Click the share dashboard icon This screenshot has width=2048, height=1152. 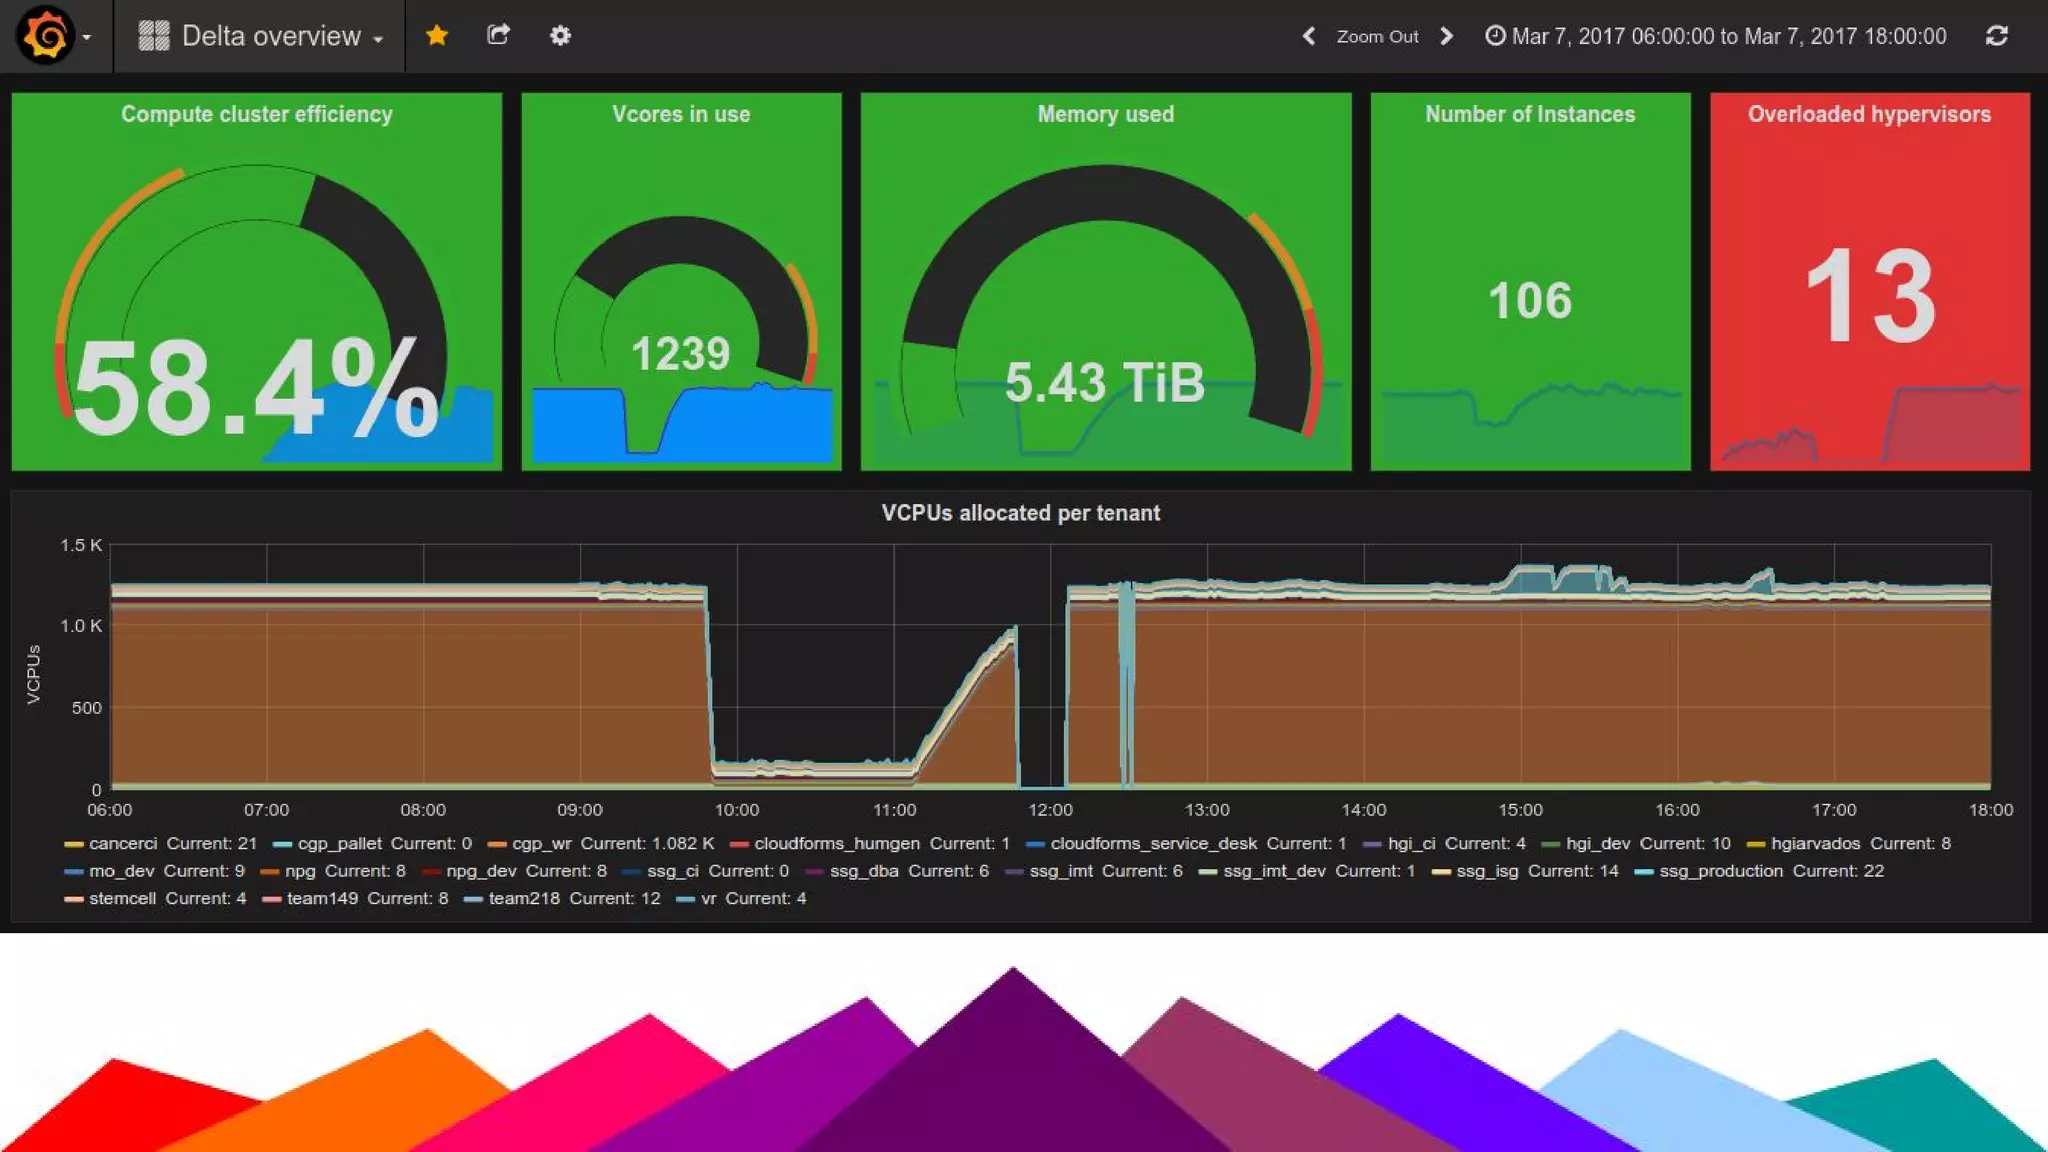498,36
